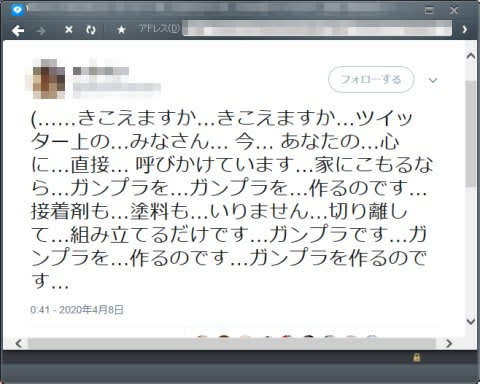This screenshot has width=480, height=384.
Task: Add page to favorites with star icon
Action: click(121, 30)
